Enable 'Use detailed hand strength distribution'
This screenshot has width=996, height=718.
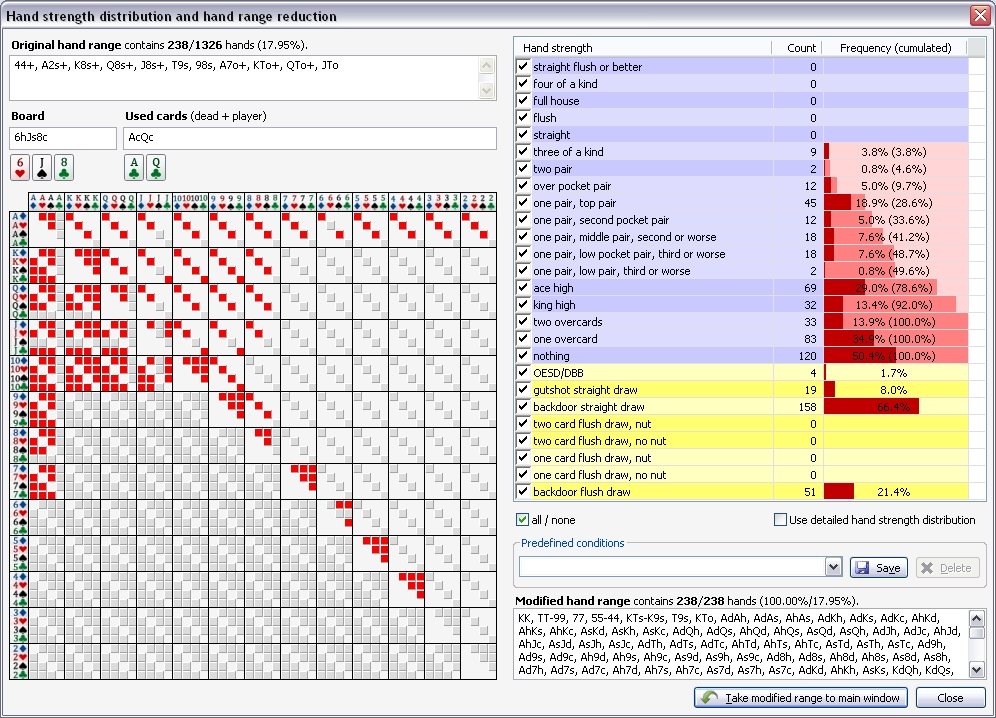(780, 519)
